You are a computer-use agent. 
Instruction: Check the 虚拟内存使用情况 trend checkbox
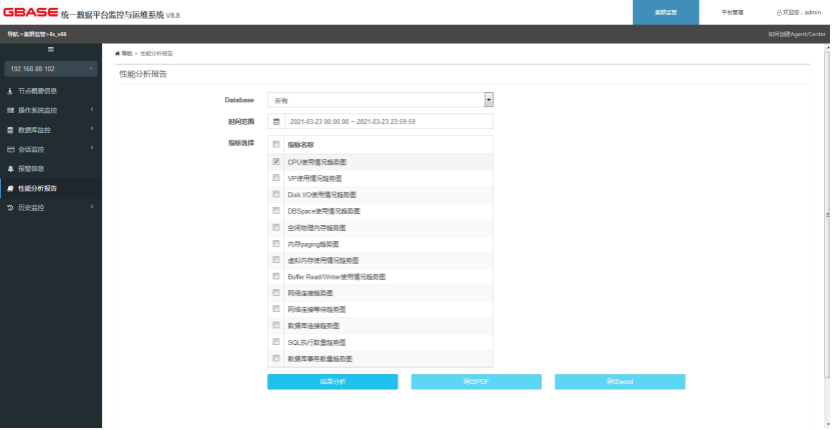(276, 260)
